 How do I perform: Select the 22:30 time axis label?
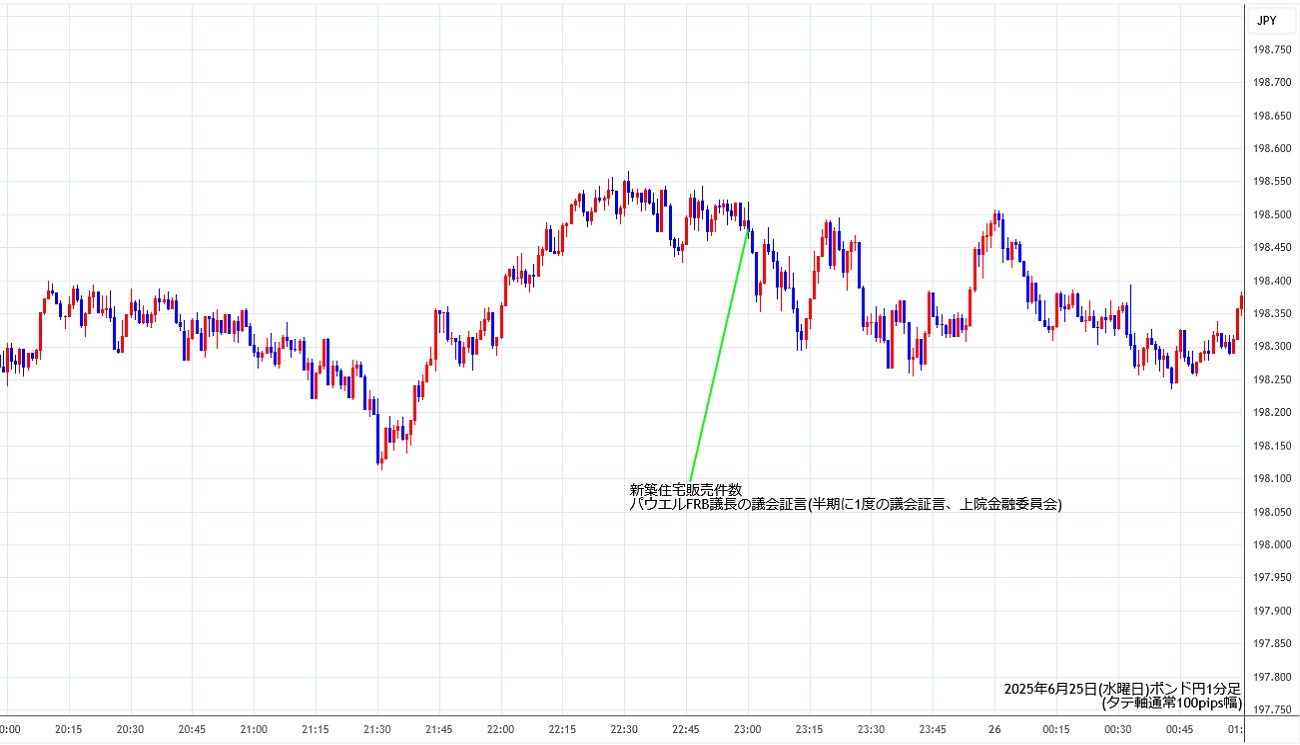(x=625, y=730)
